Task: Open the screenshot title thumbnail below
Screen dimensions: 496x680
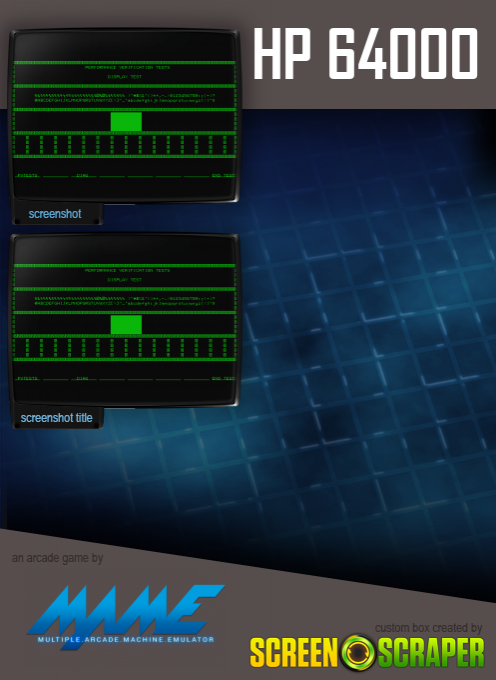Action: point(124,320)
